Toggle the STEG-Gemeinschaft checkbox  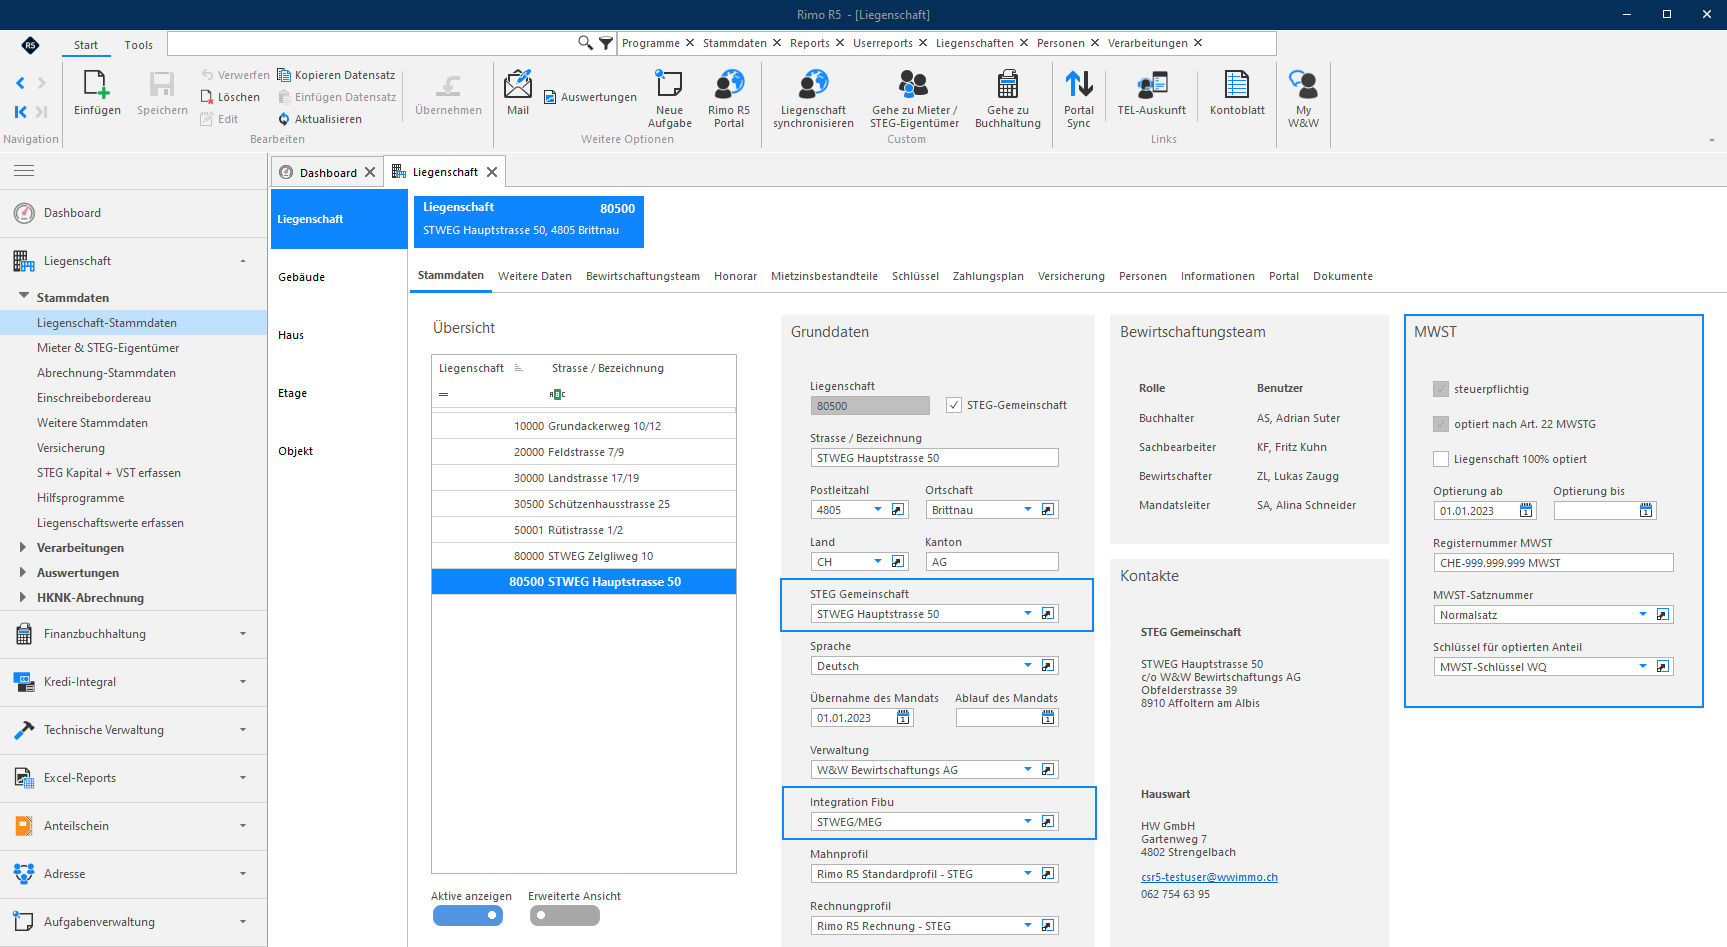click(954, 405)
